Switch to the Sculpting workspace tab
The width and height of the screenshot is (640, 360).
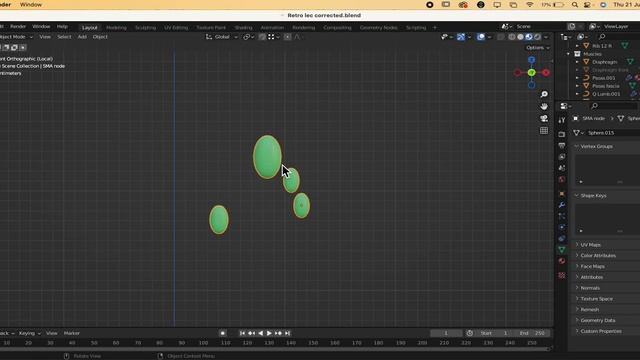[x=145, y=28]
